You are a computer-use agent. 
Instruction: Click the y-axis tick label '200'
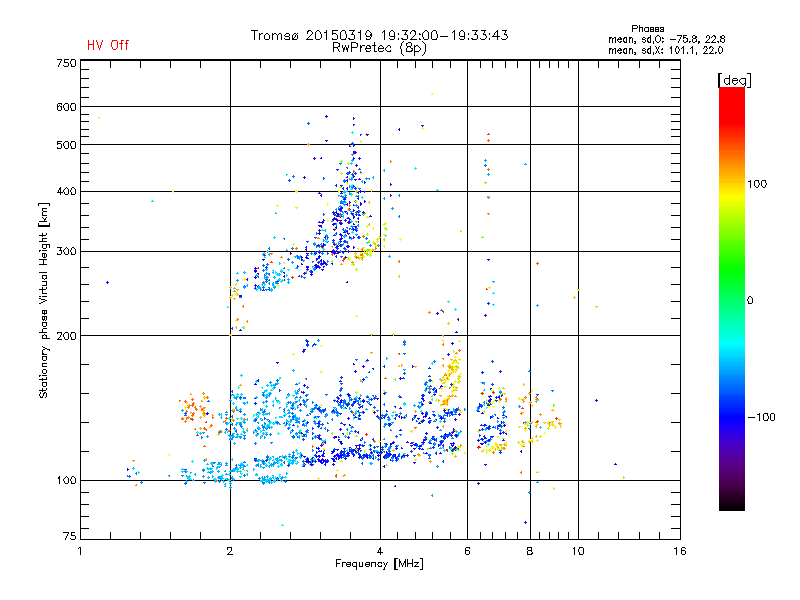[66, 336]
